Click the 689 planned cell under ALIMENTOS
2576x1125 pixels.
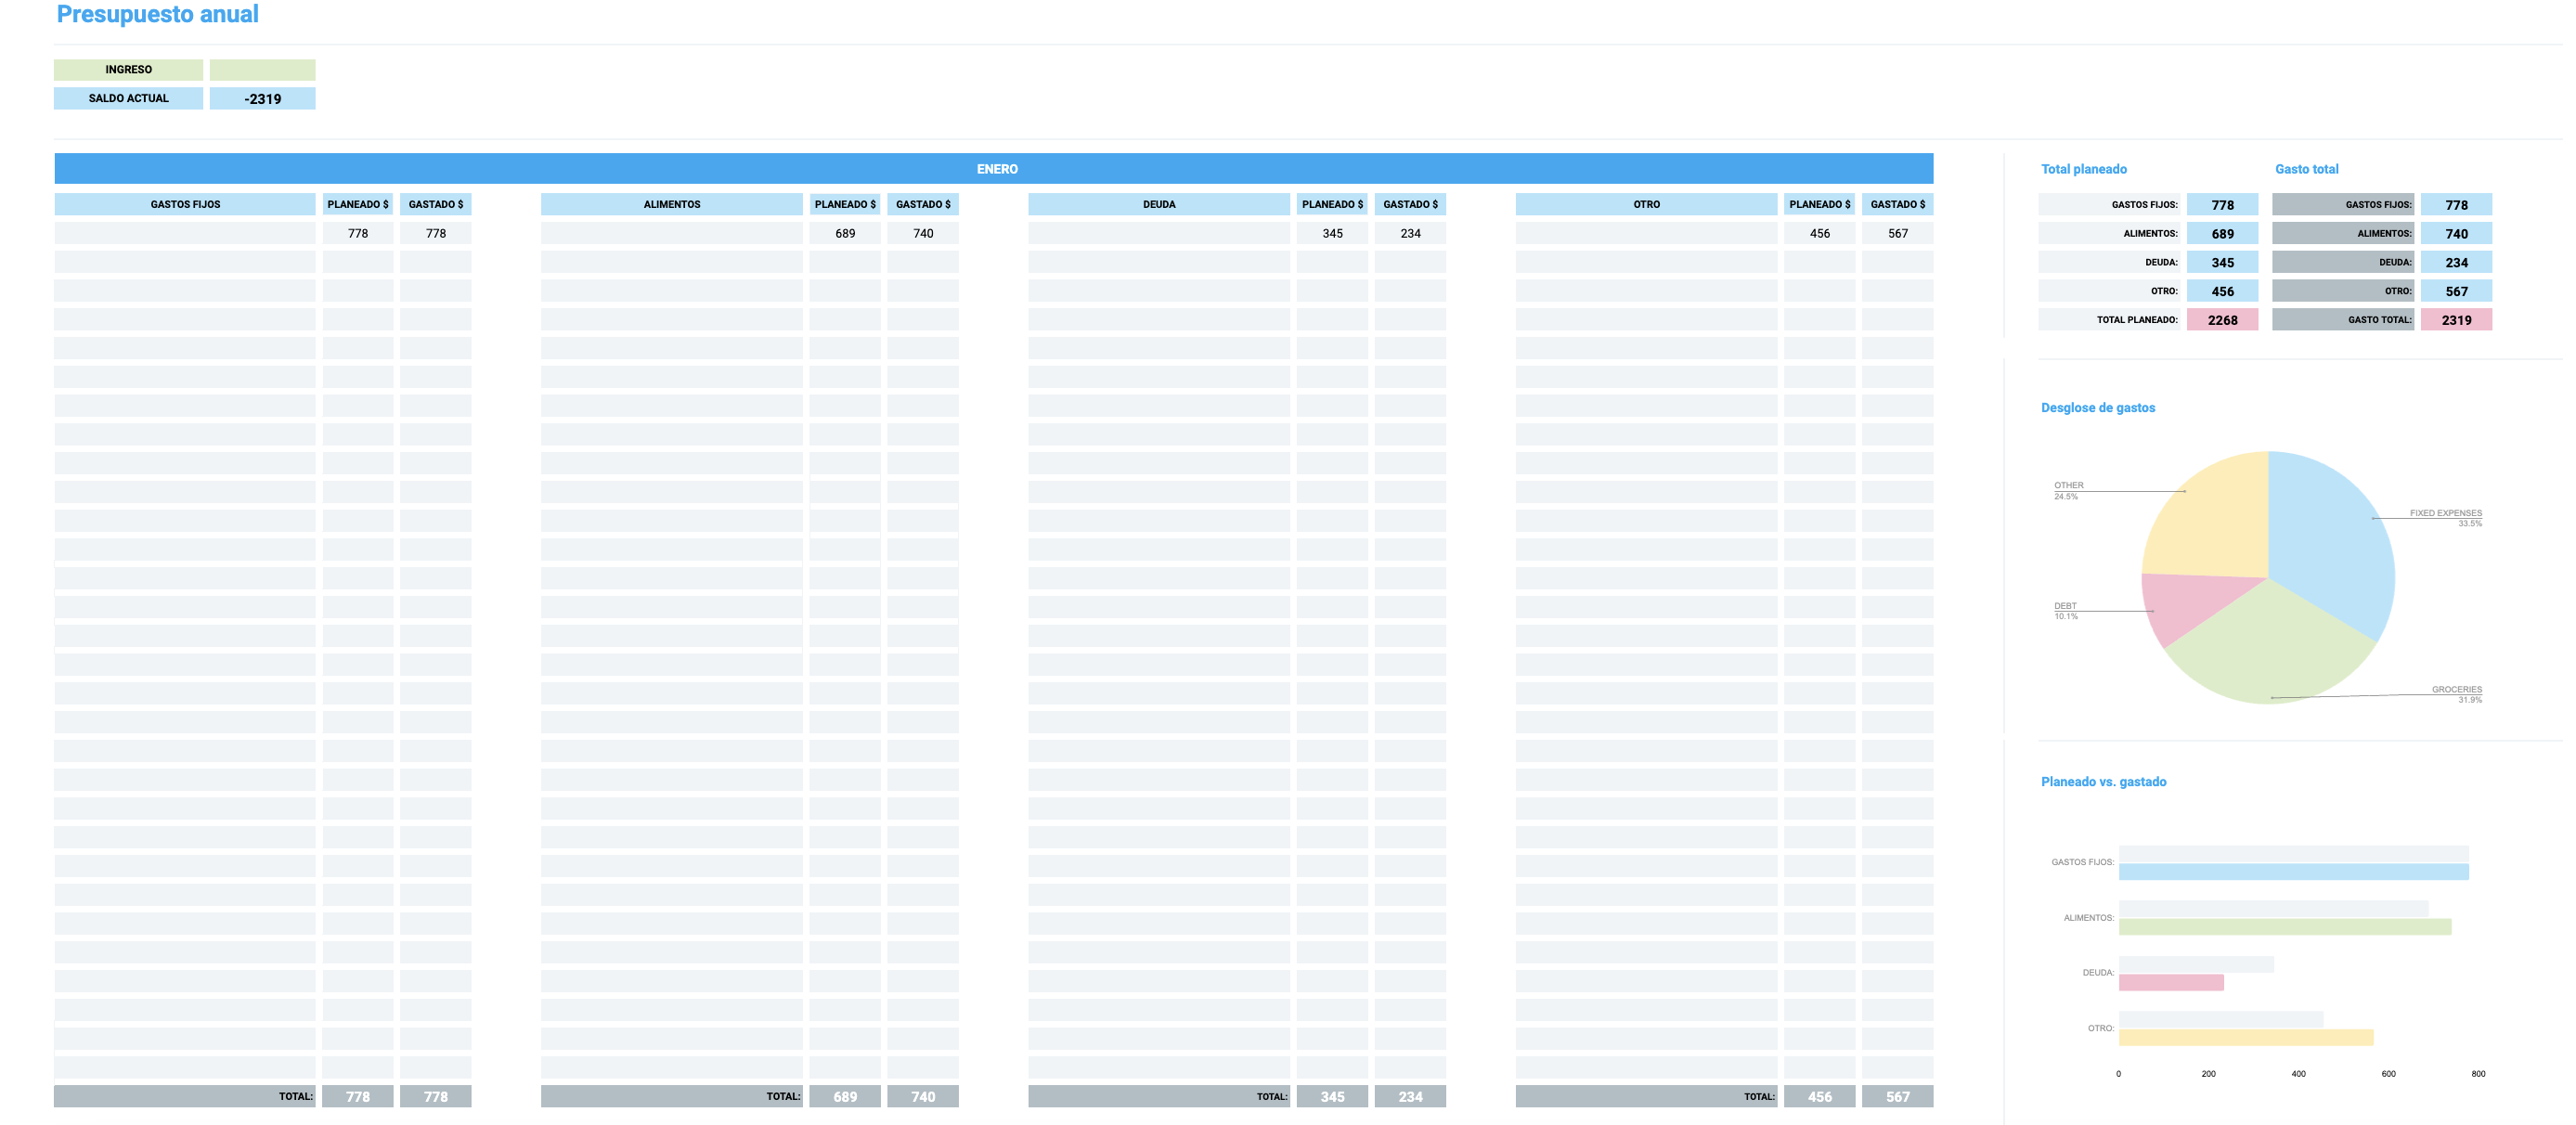[x=845, y=233]
